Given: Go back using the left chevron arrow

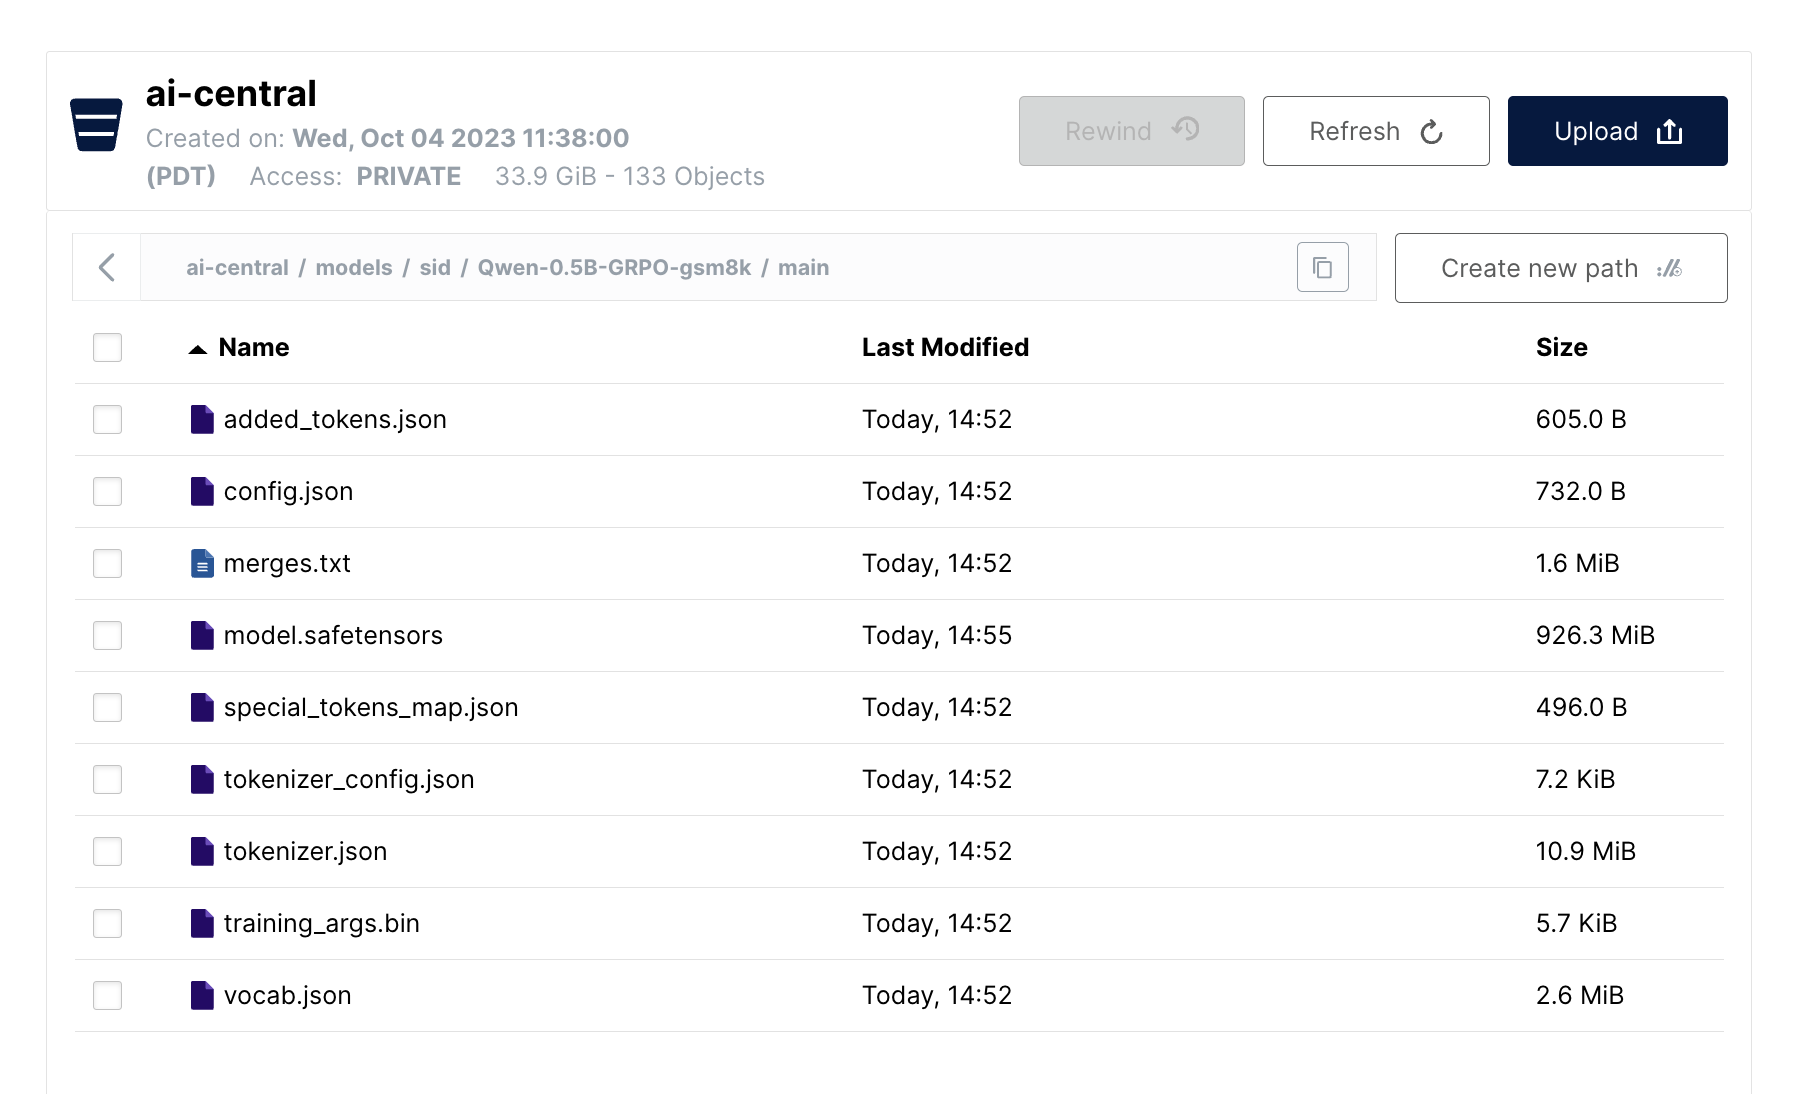Looking at the screenshot, I should 107,267.
